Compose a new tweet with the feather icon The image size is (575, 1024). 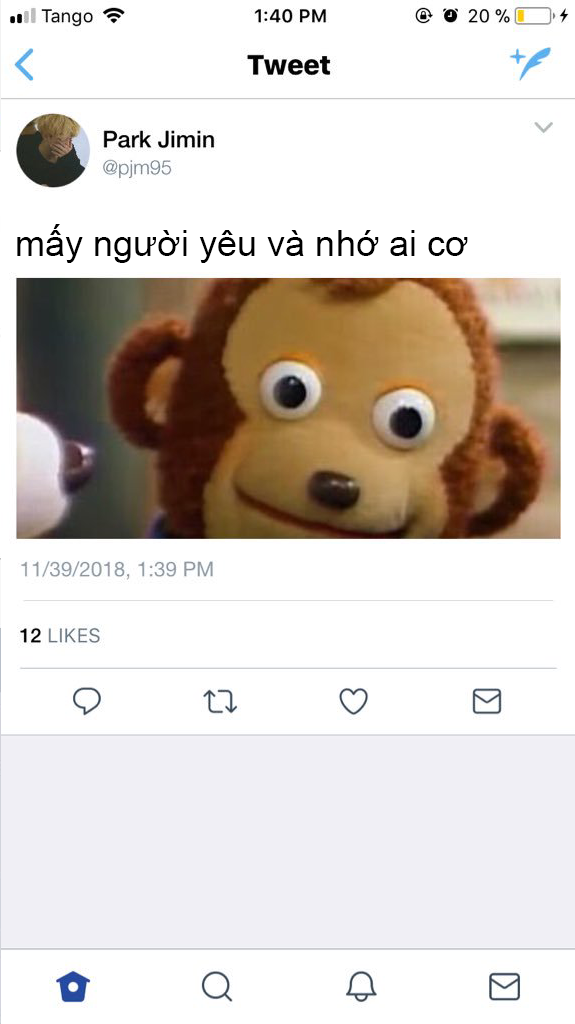pyautogui.click(x=531, y=63)
